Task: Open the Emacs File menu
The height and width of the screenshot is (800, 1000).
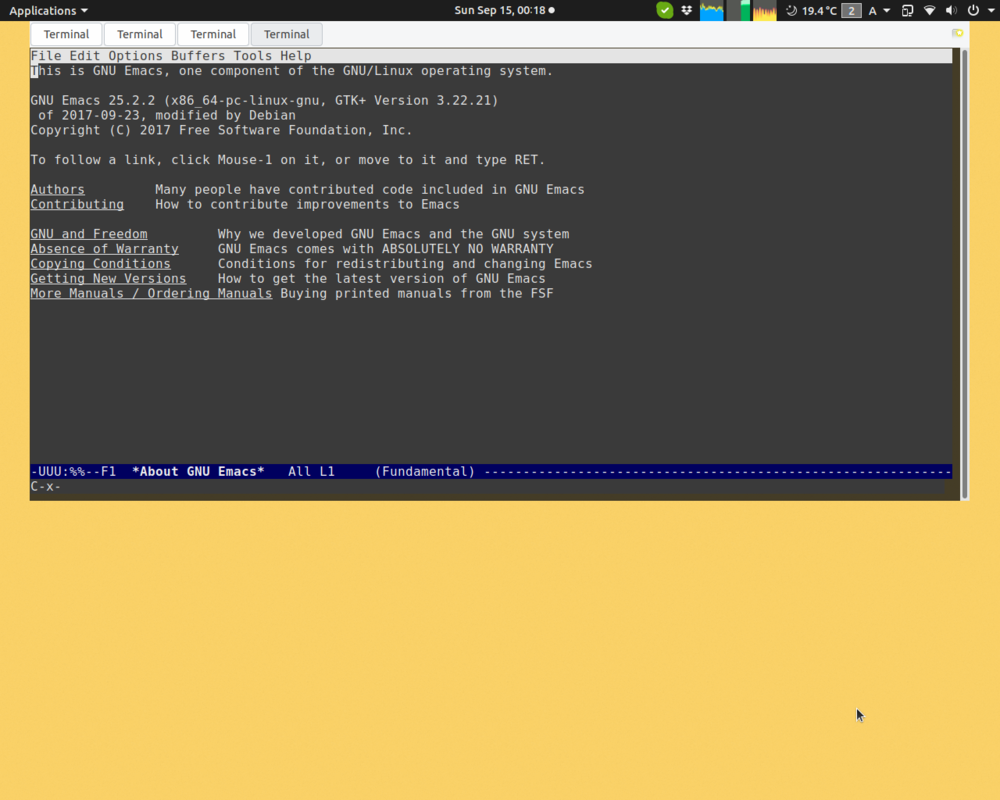Action: point(46,56)
